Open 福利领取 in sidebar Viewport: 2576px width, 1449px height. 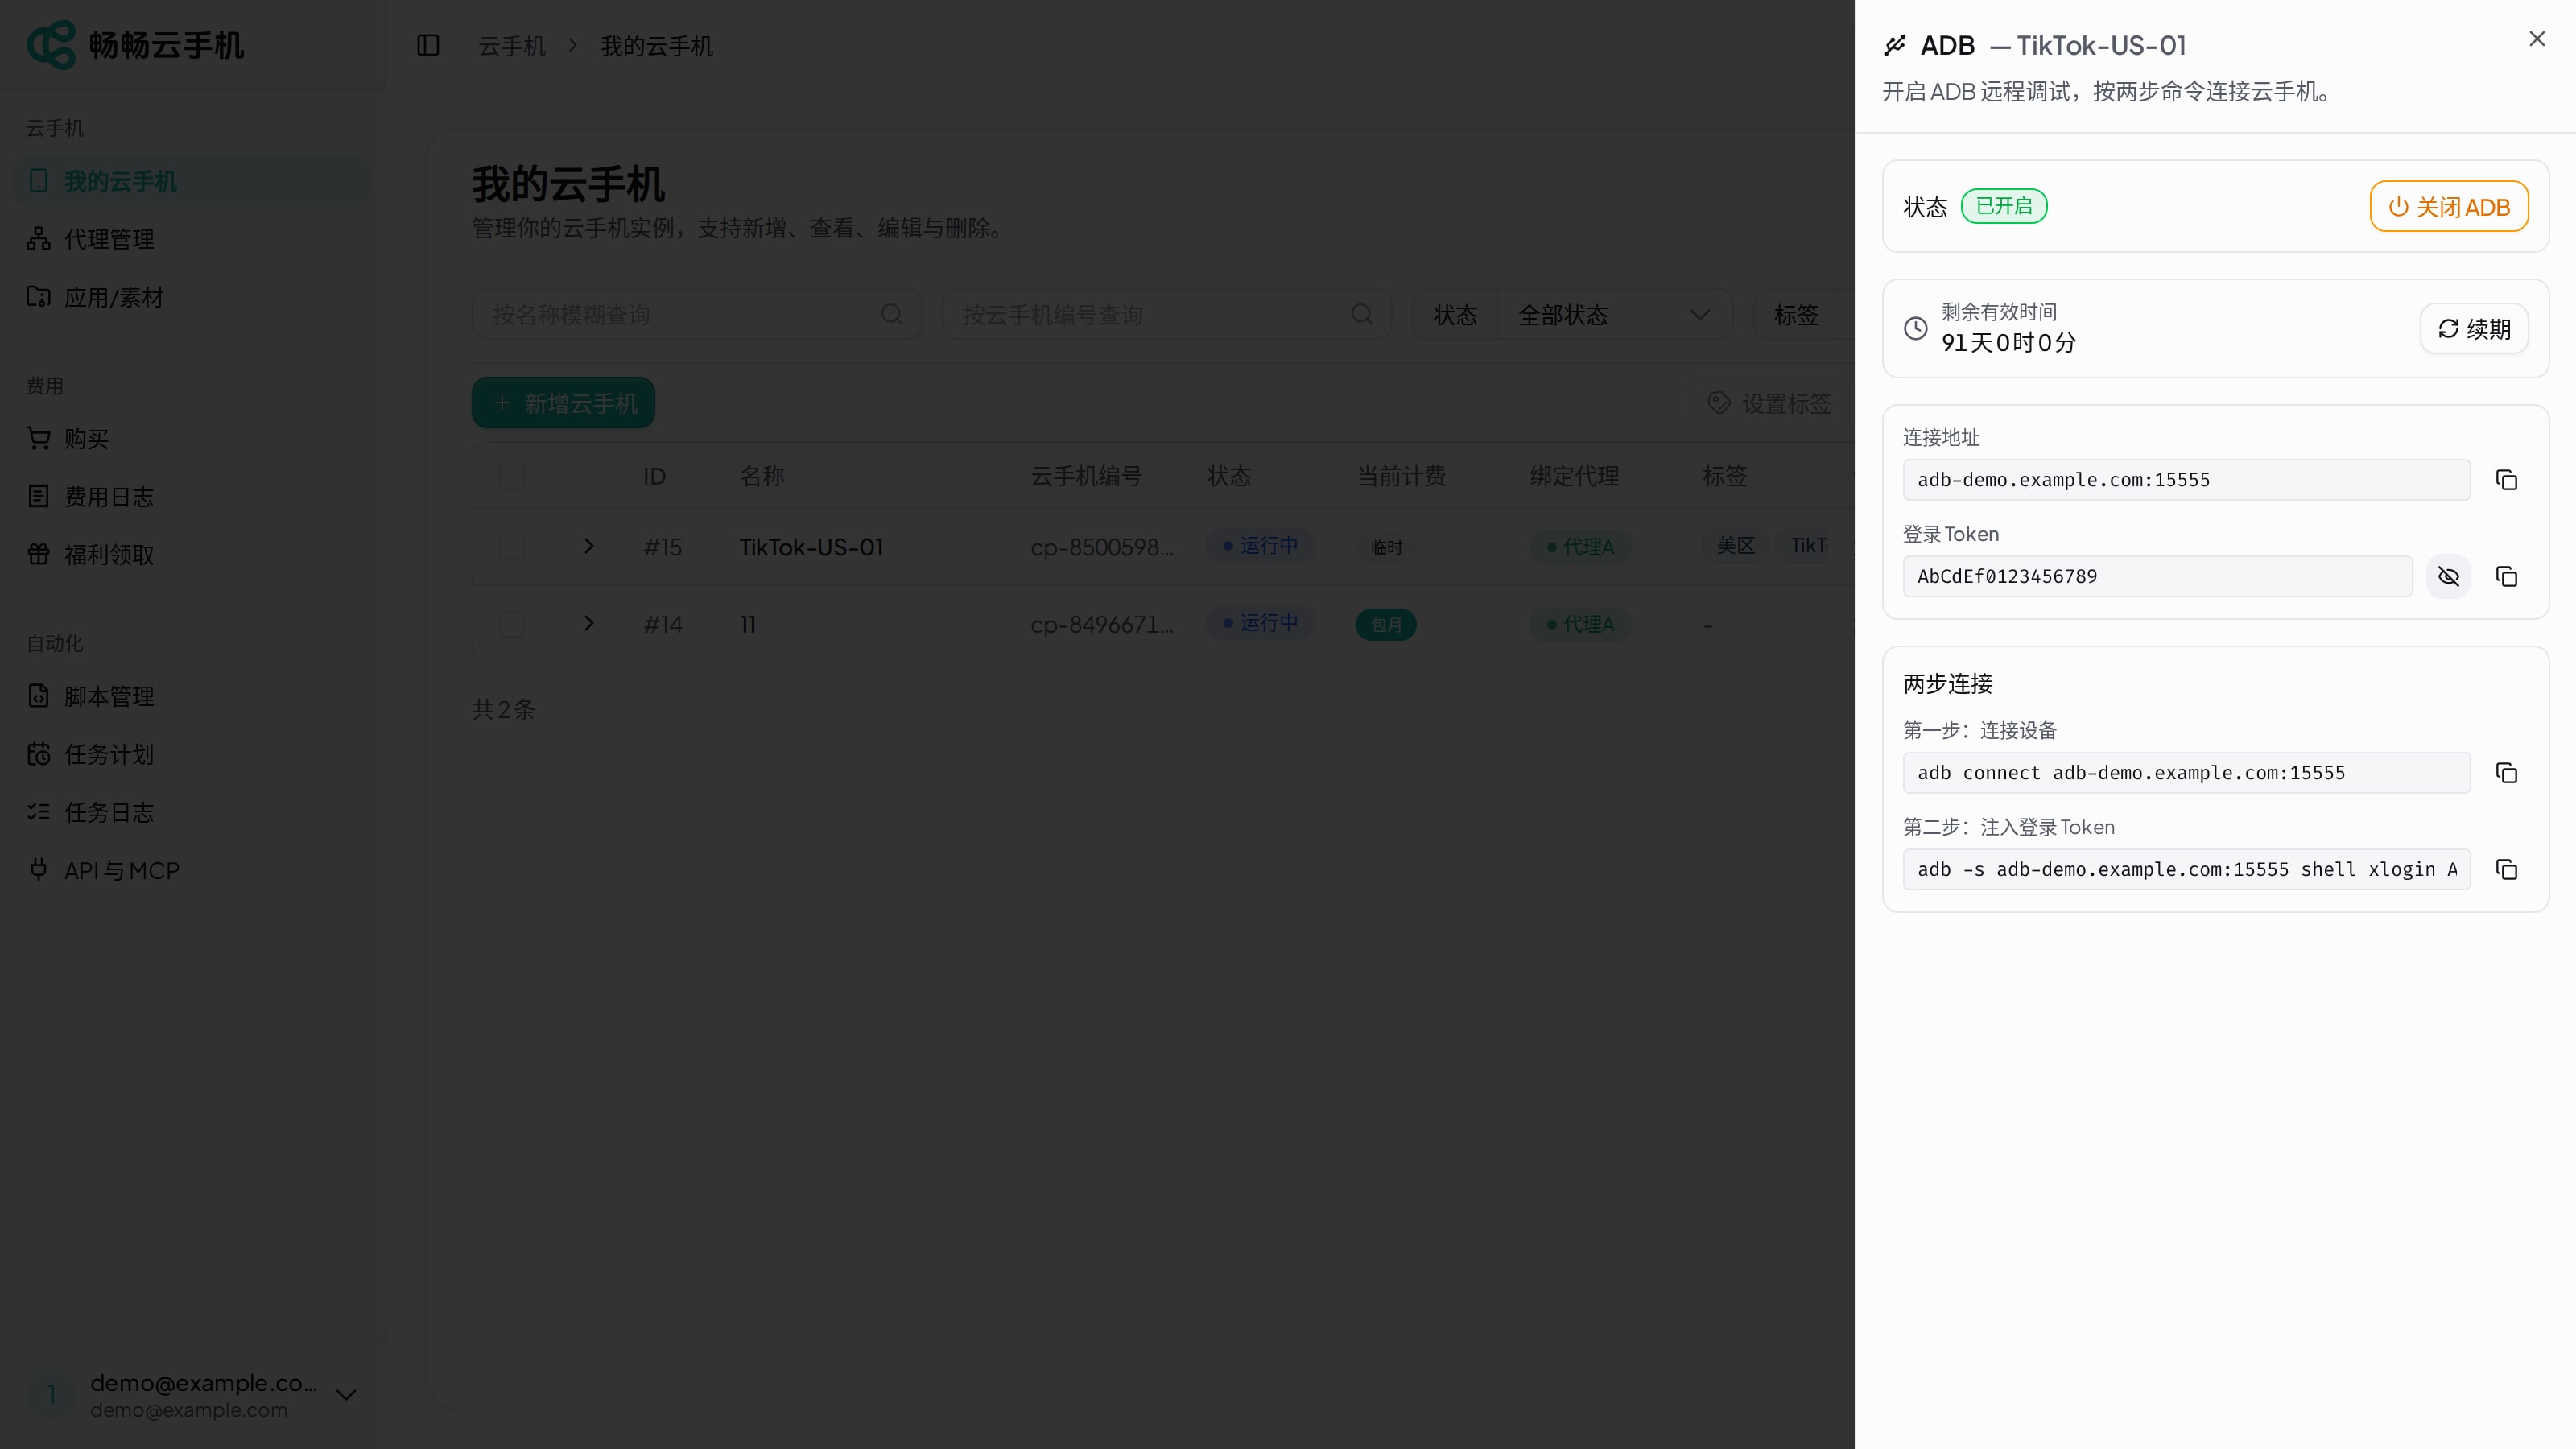(x=192, y=555)
